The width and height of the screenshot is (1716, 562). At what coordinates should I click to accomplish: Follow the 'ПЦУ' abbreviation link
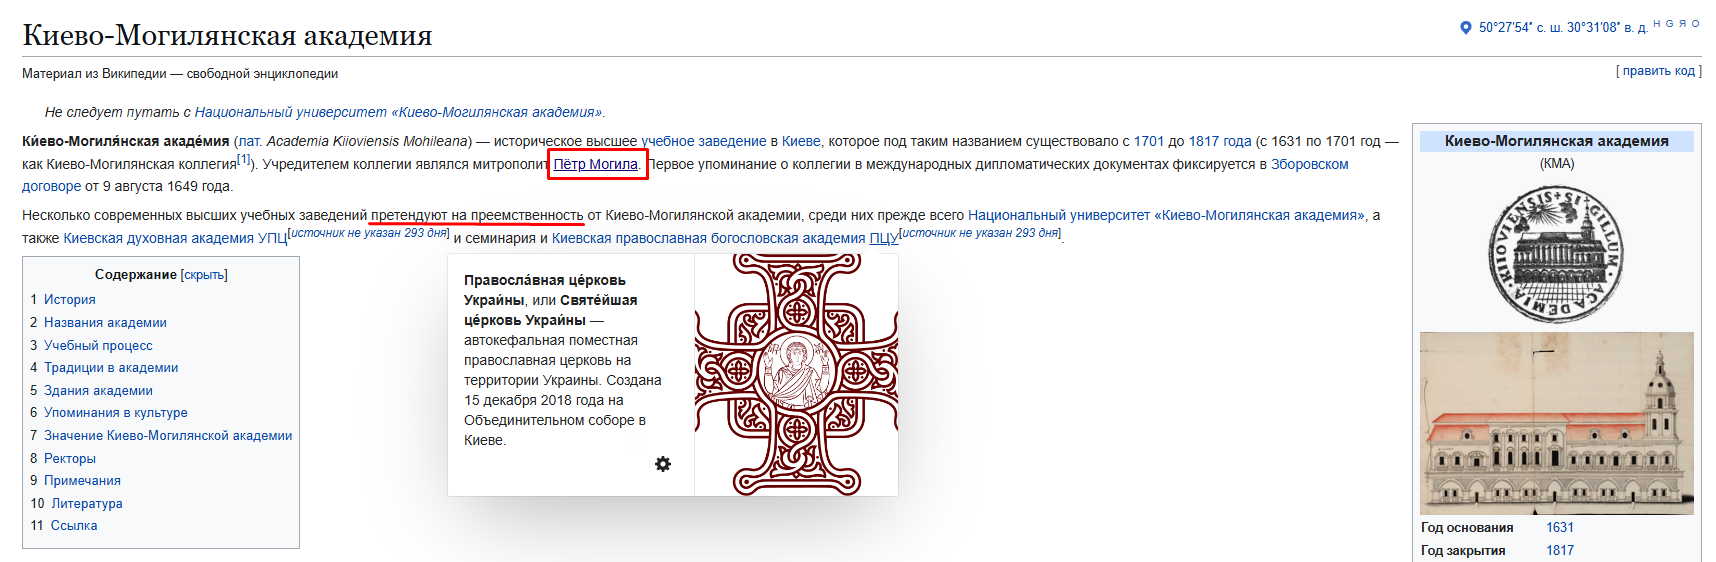(x=883, y=238)
